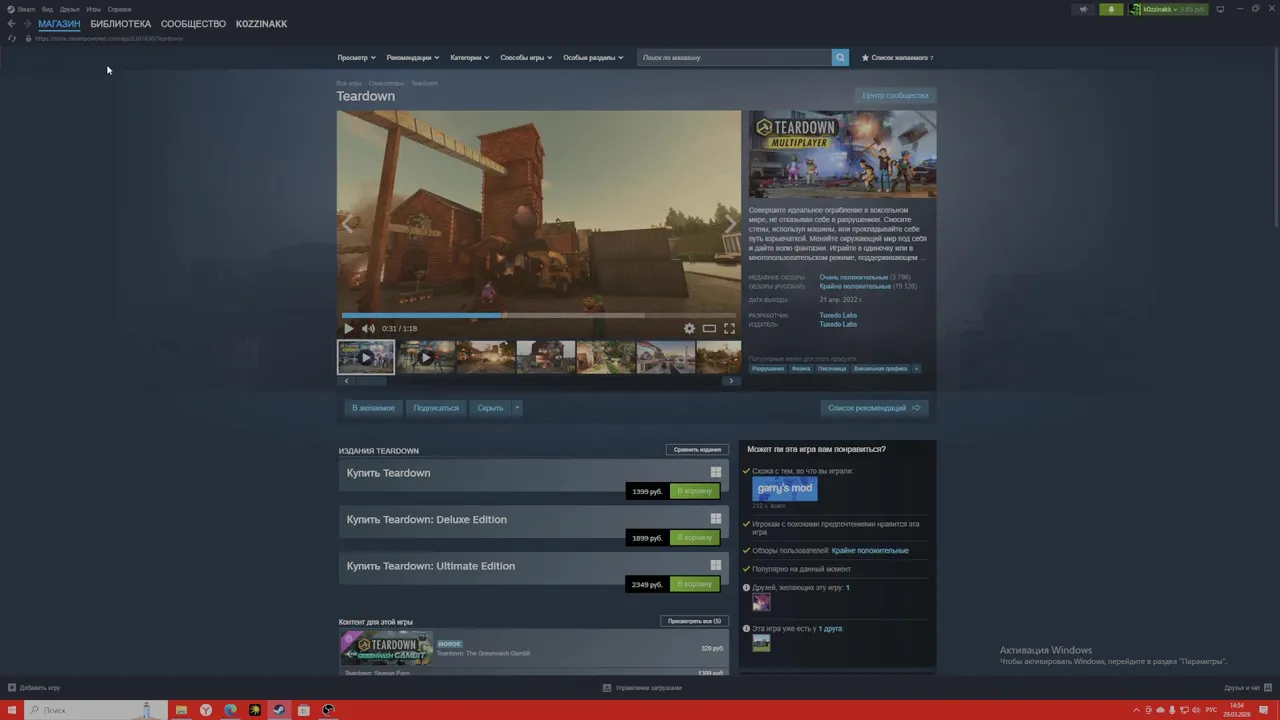Click the video progress bar

click(539, 316)
